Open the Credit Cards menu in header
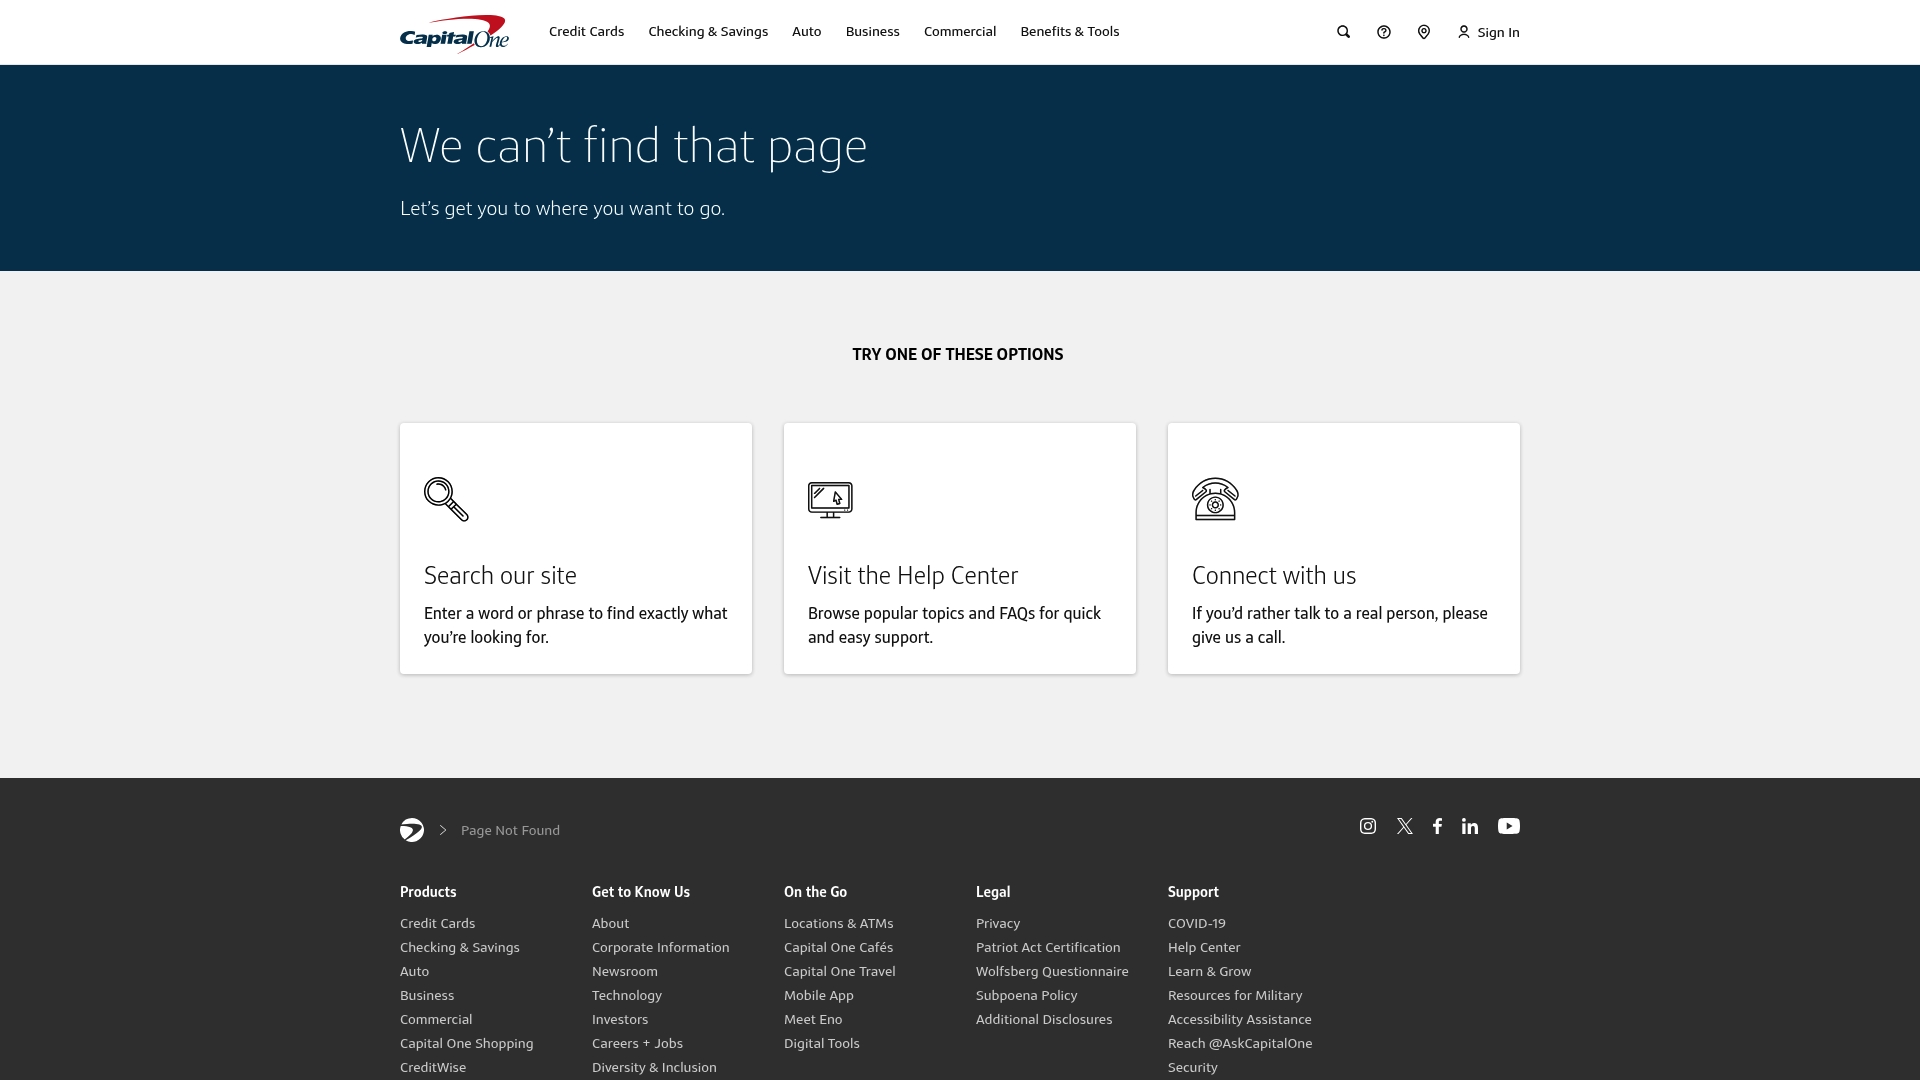The height and width of the screenshot is (1080, 1920). (586, 32)
